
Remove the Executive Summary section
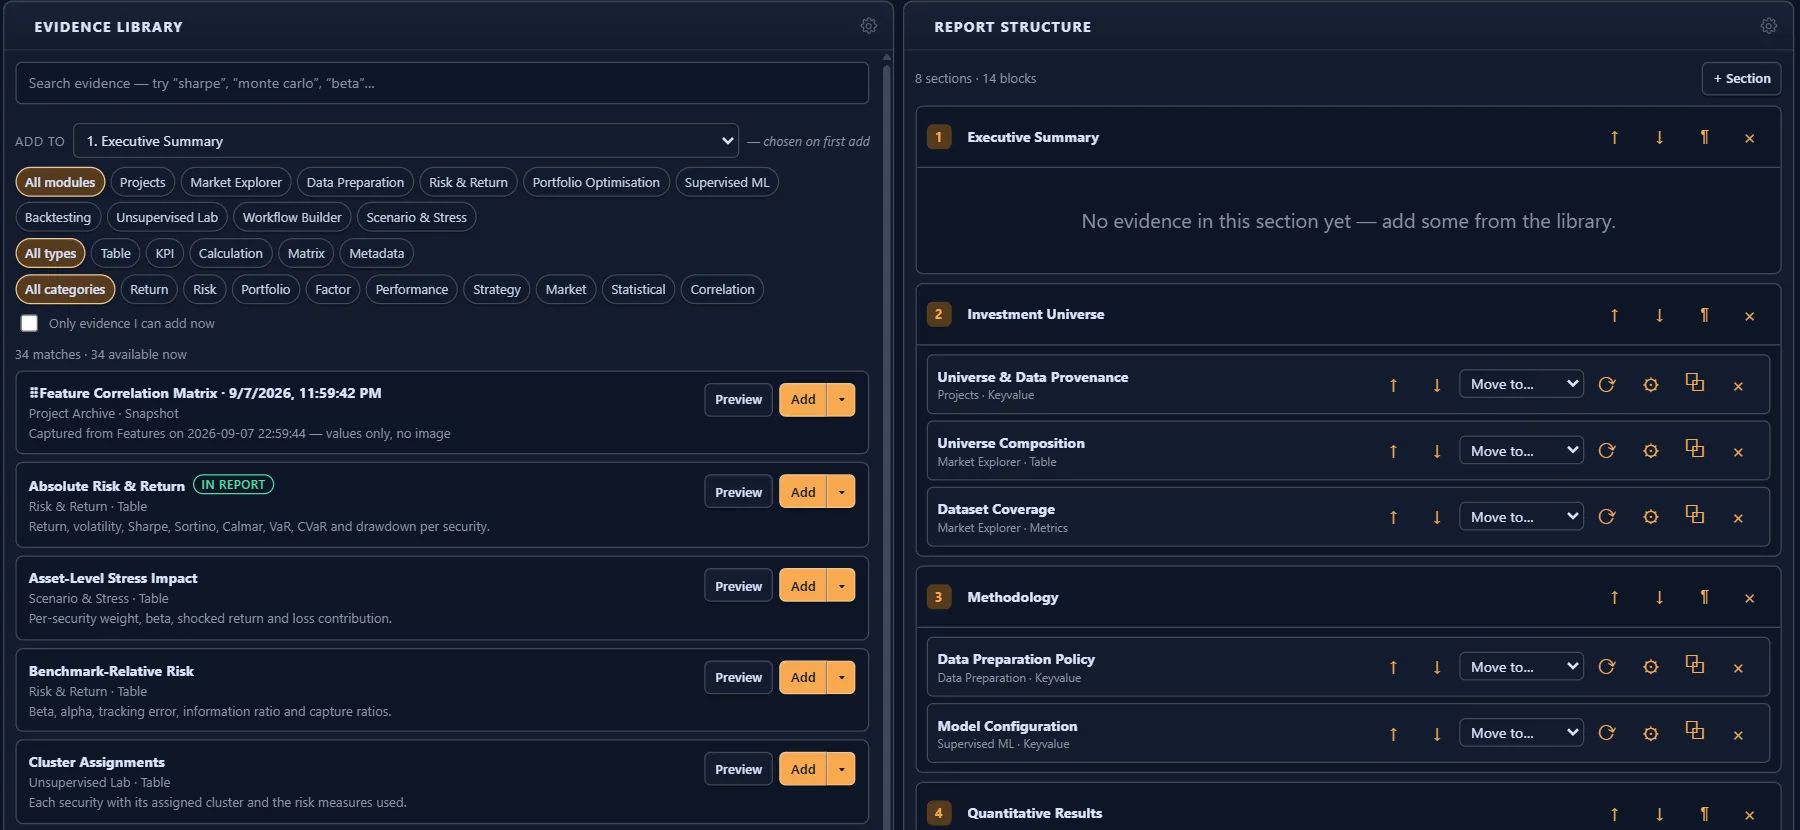[x=1749, y=138]
